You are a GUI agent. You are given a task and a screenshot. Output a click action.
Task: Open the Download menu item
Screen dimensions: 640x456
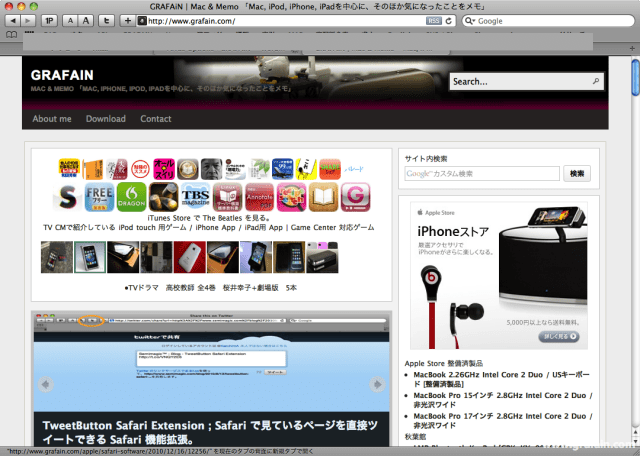(x=105, y=118)
